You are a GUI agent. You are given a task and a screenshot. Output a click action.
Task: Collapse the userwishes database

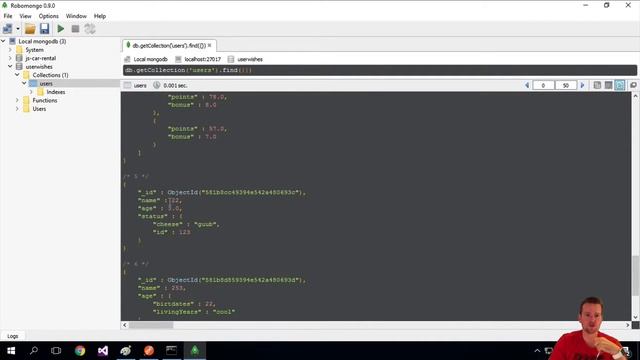[x=10, y=66]
